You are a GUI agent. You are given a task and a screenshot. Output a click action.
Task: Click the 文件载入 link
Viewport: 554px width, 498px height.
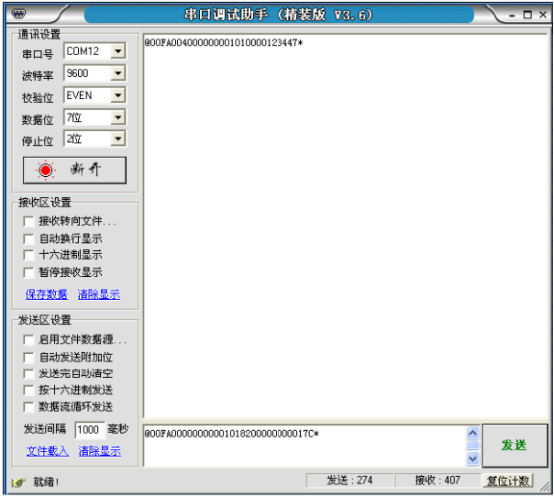tap(47, 451)
